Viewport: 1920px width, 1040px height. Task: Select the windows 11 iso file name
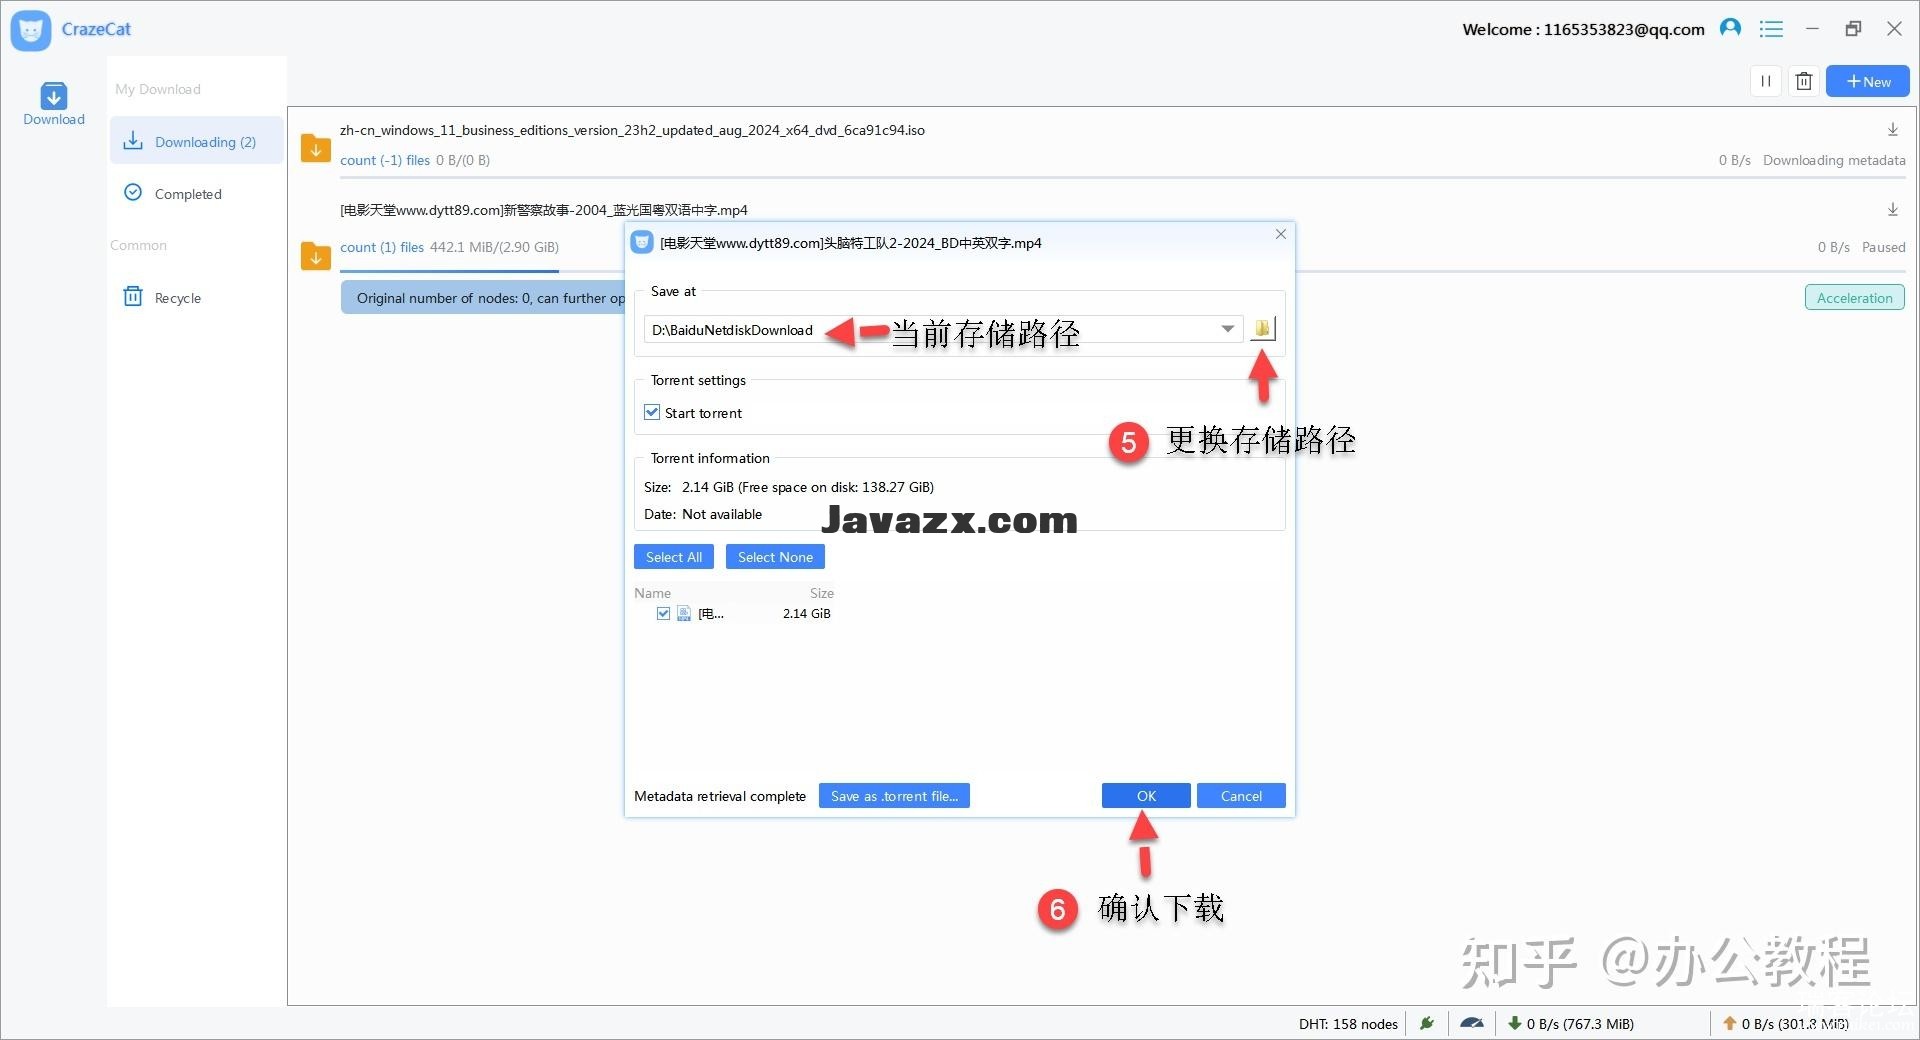pyautogui.click(x=632, y=130)
